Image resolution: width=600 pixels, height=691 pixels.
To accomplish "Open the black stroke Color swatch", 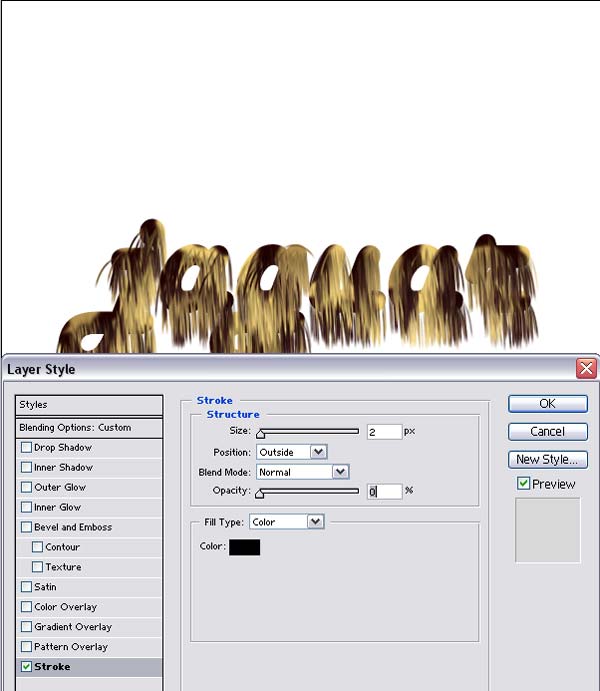I will pyautogui.click(x=244, y=547).
